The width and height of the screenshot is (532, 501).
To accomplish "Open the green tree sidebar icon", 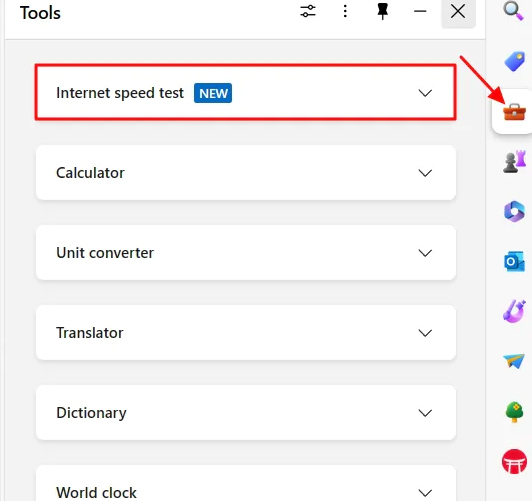I will click(x=514, y=412).
